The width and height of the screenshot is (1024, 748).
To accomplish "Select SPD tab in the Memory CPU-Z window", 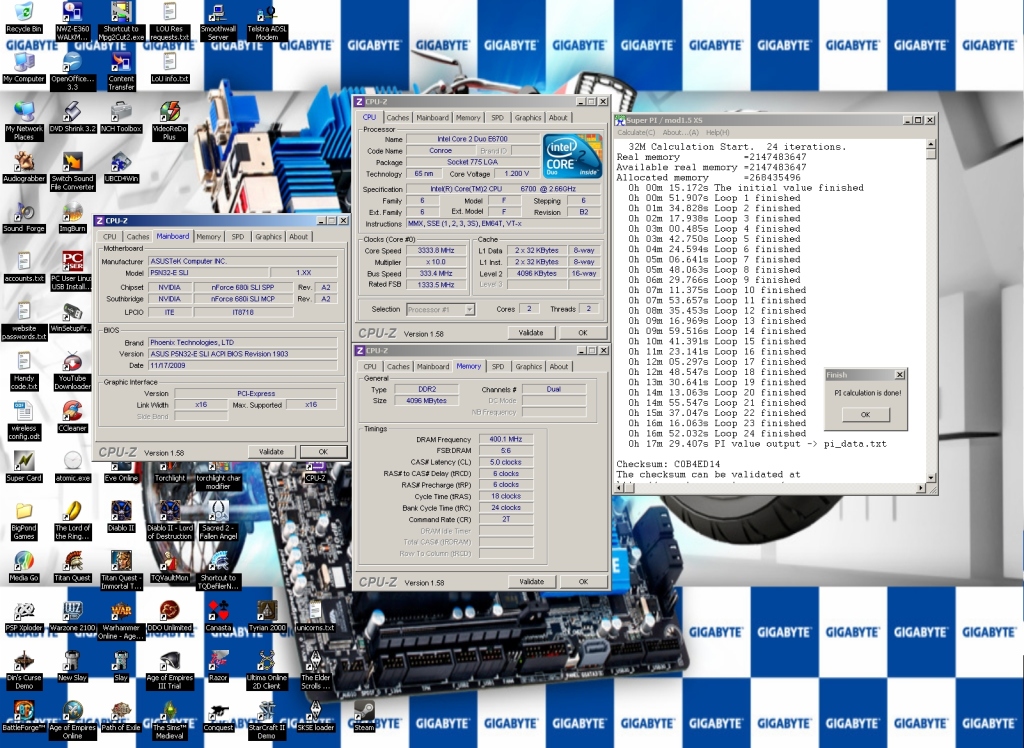I will click(x=498, y=366).
